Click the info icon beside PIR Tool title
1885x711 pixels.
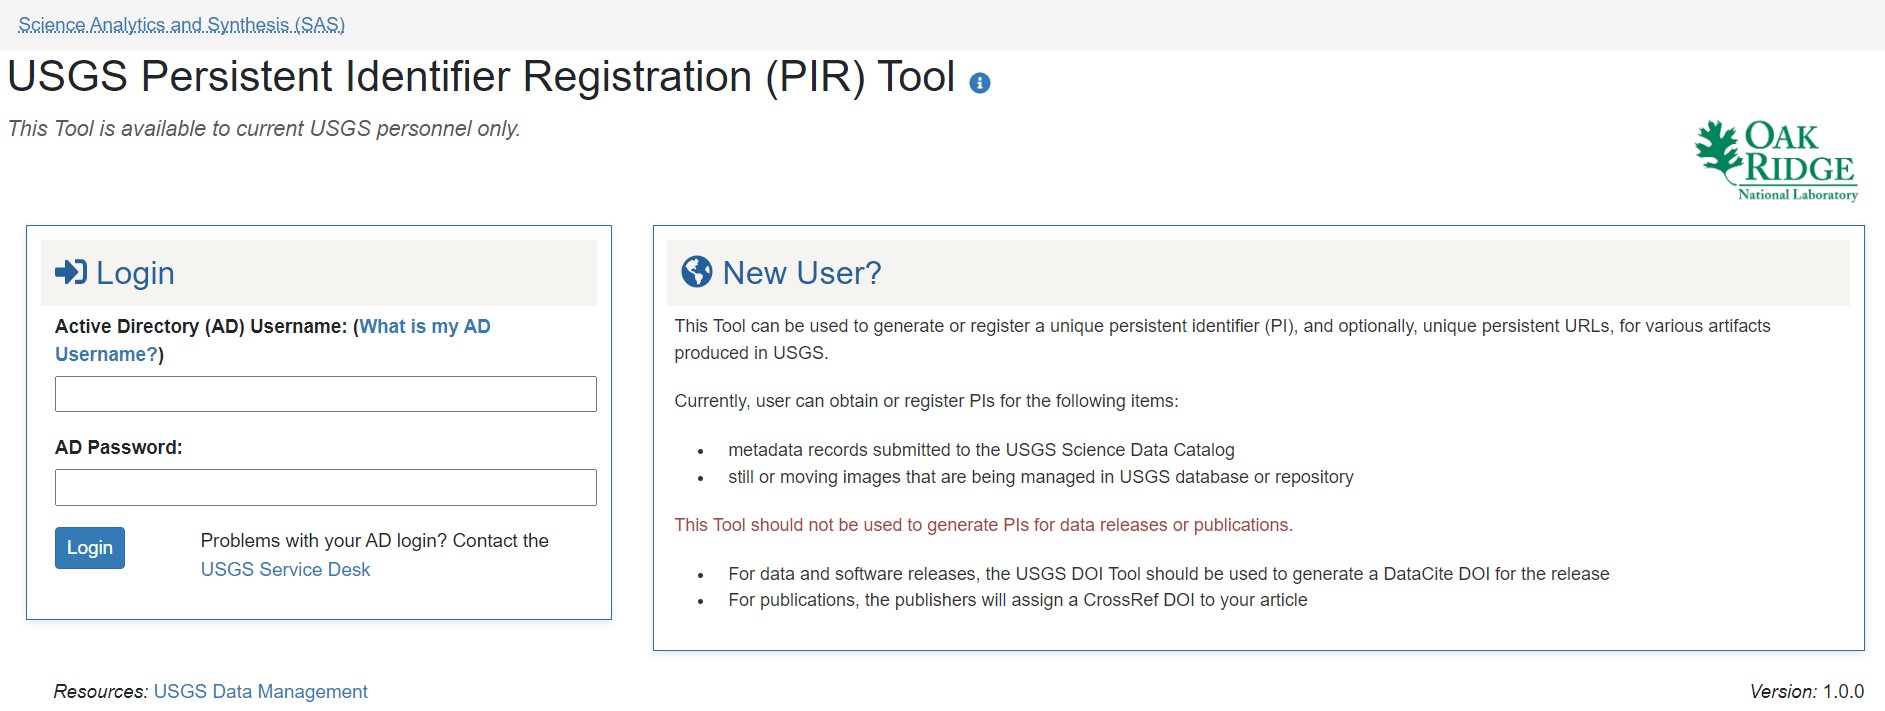pyautogui.click(x=980, y=83)
